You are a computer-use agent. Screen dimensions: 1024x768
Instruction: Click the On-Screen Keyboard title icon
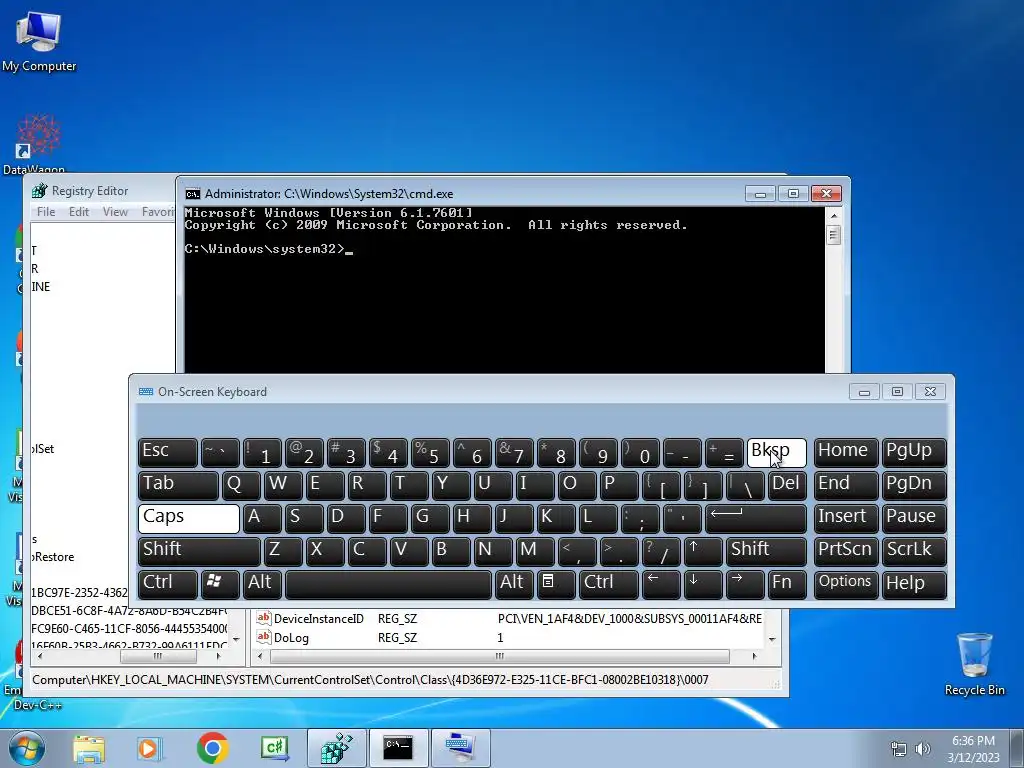click(x=146, y=392)
